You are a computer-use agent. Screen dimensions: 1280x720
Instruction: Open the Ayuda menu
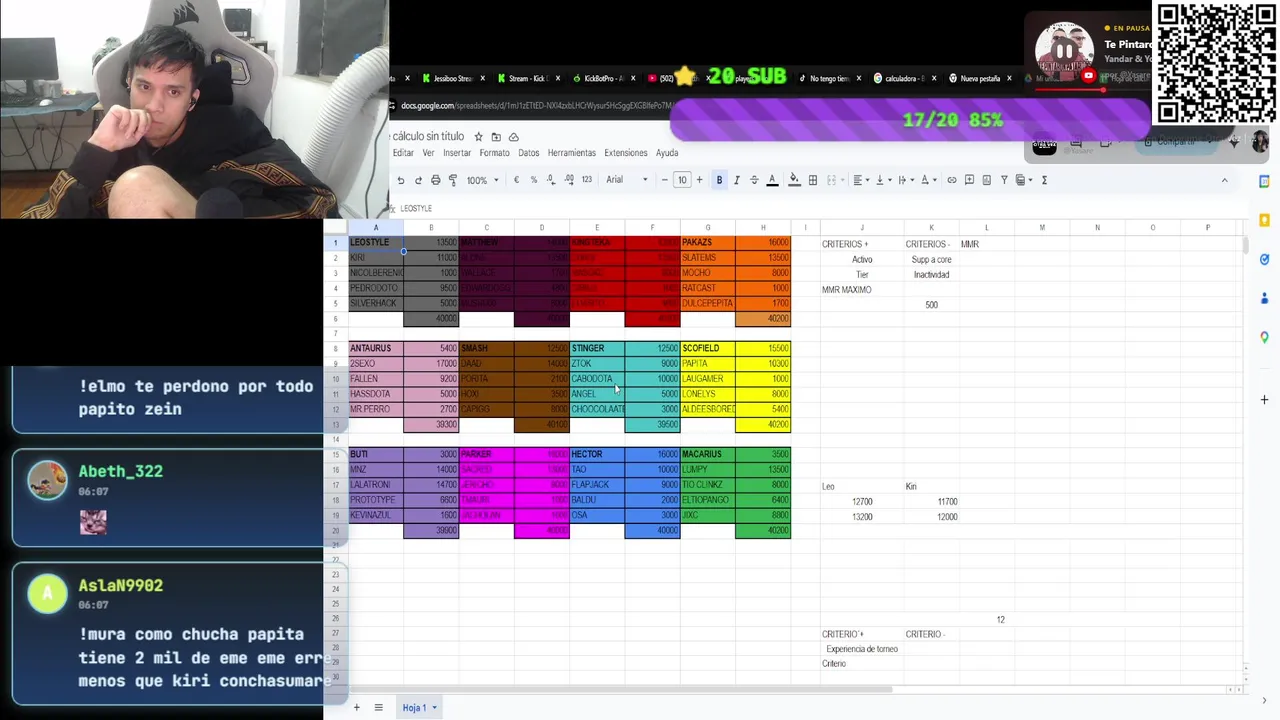667,153
